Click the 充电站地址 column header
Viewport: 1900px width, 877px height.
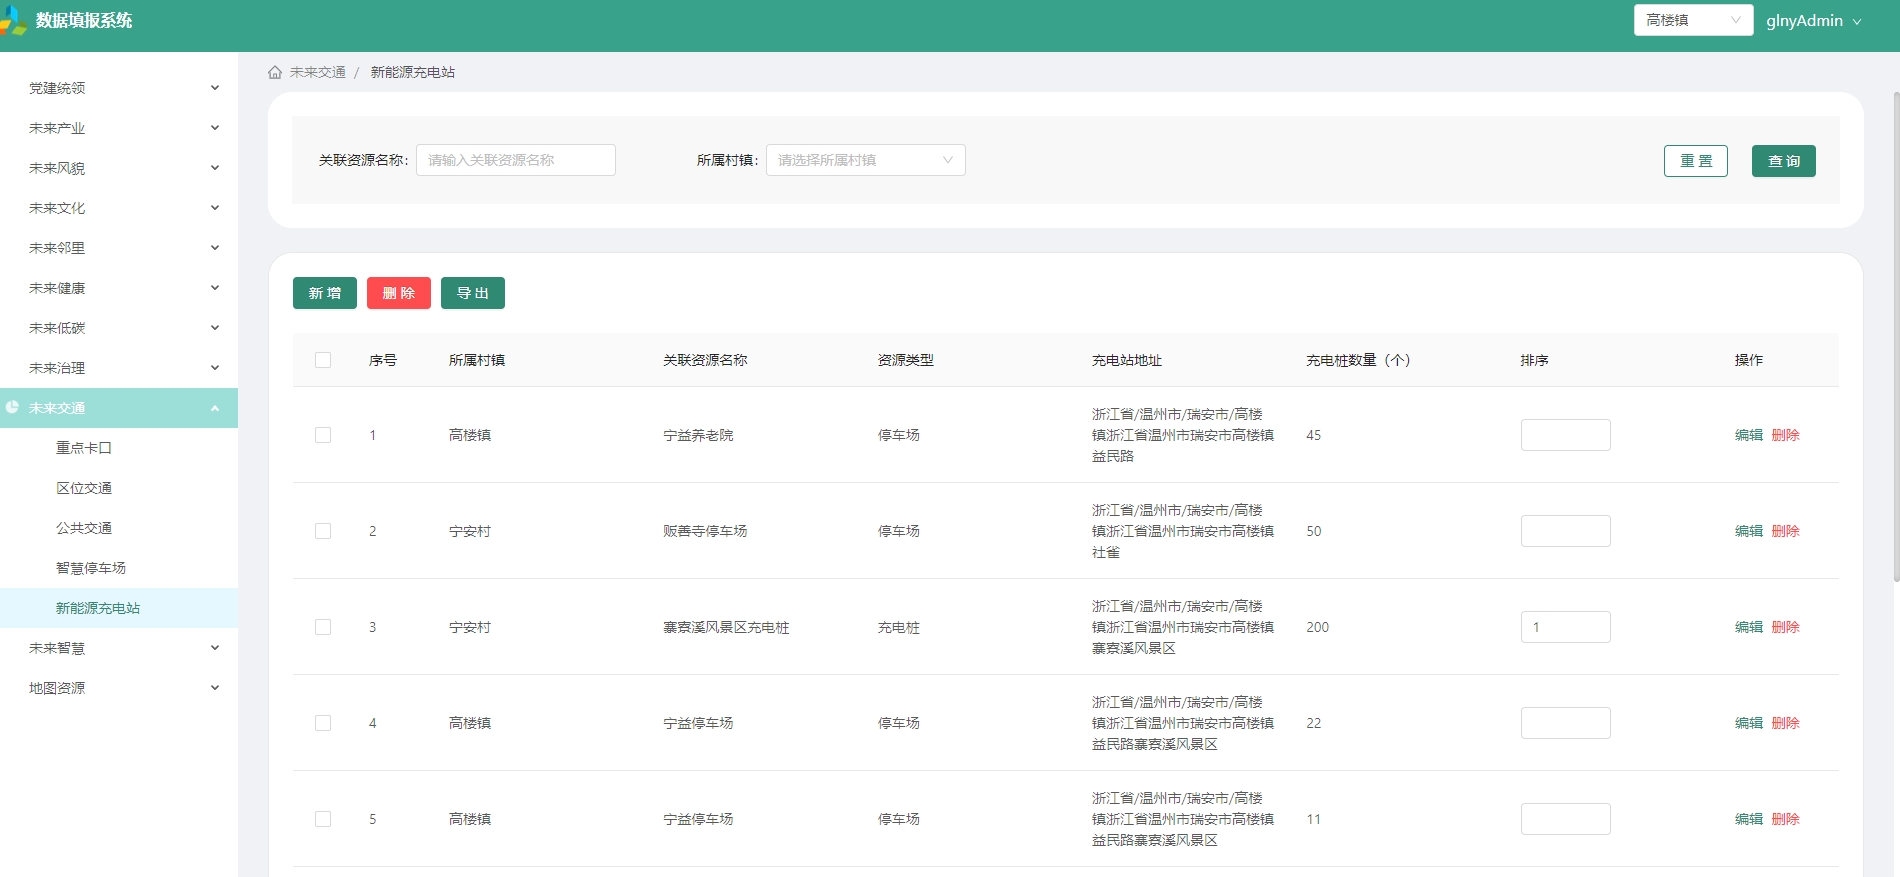pyautogui.click(x=1127, y=360)
